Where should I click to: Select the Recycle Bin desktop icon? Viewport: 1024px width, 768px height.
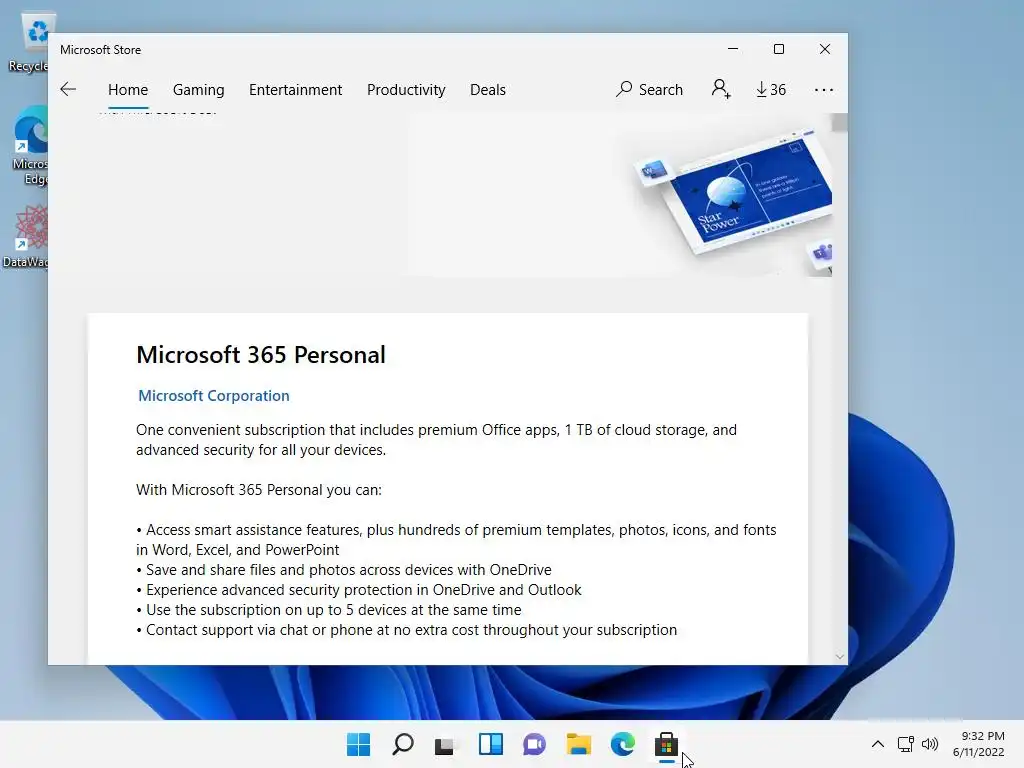pos(29,42)
